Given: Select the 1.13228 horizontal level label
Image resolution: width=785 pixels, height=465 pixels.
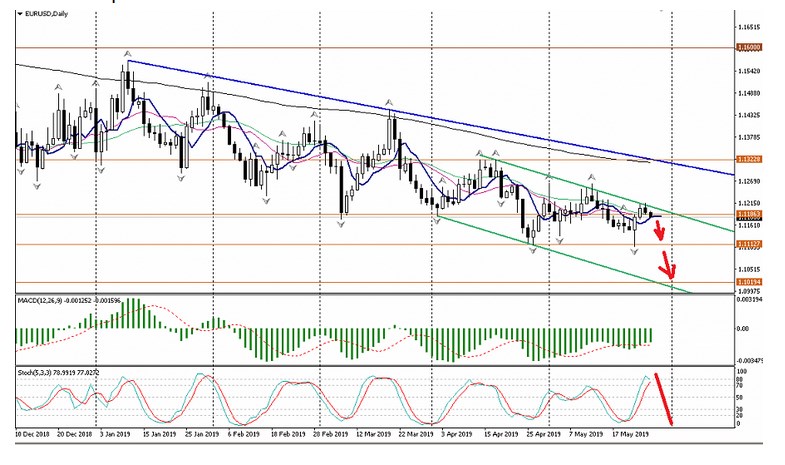Looking at the screenshot, I should (746, 160).
